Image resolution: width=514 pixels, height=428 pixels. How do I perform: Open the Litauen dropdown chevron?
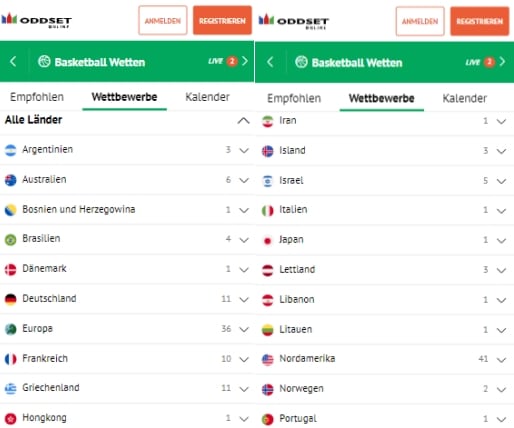tap(501, 330)
